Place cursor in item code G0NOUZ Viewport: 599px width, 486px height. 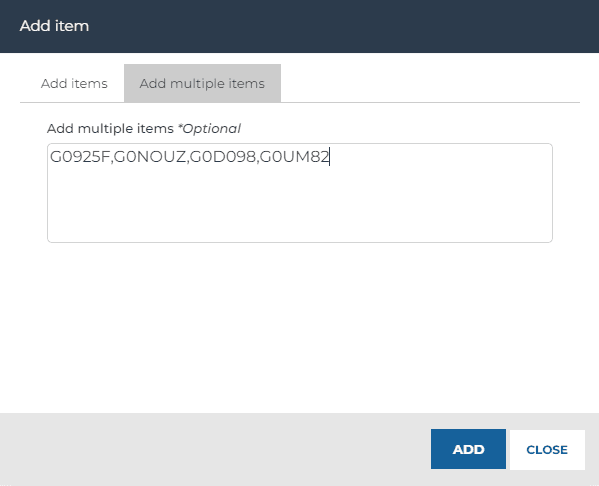(150, 157)
